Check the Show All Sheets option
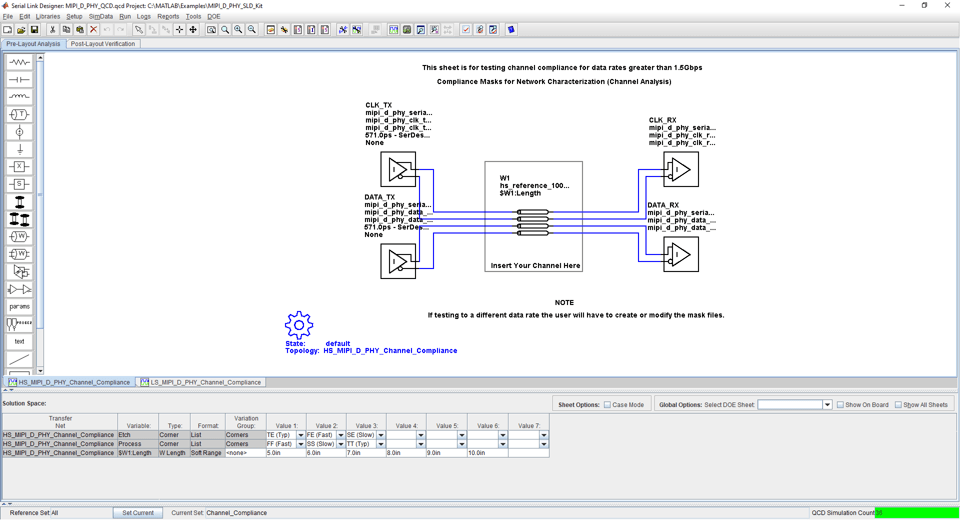This screenshot has width=960, height=520. point(898,405)
